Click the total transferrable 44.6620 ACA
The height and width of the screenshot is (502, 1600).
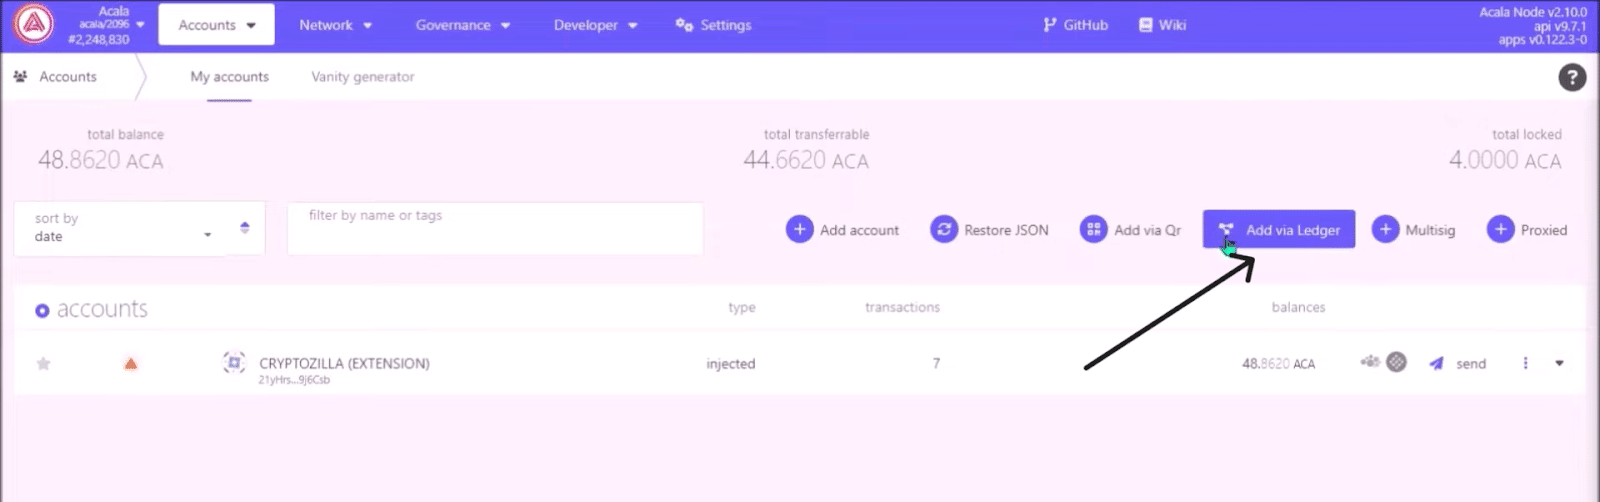806,160
